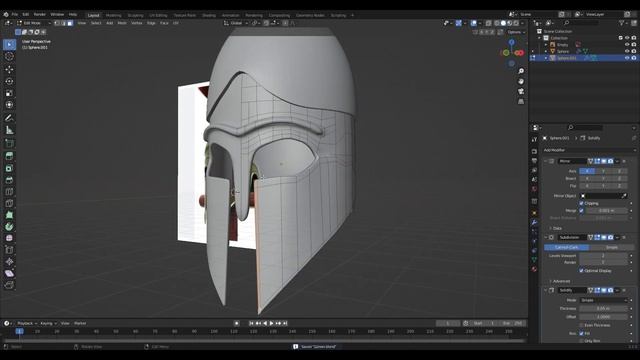Enable Even Thickness checkbox
This screenshot has width=640, height=360.
pyautogui.click(x=581, y=325)
